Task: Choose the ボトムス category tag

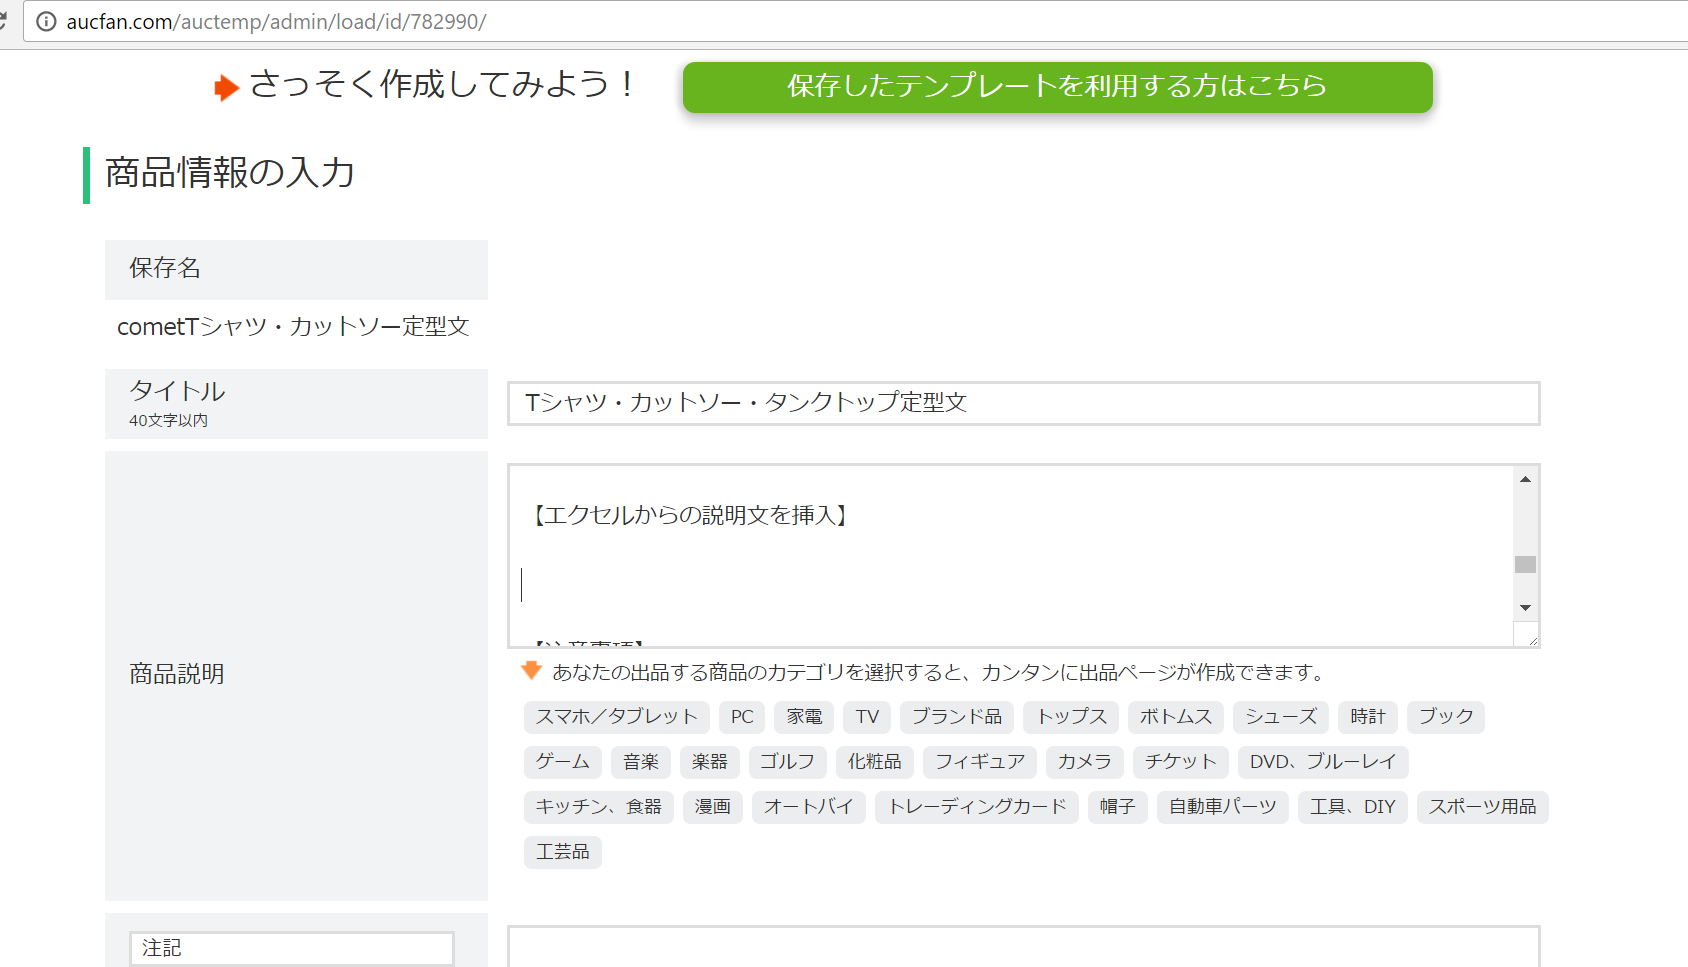Action: [1176, 717]
